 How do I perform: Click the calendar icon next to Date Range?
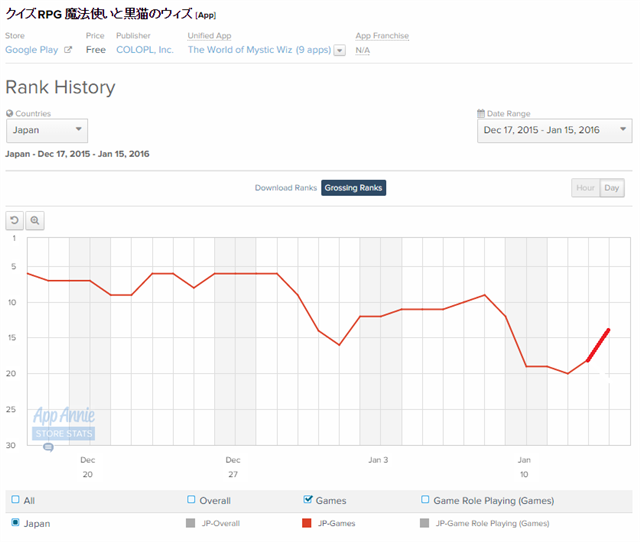click(x=482, y=114)
